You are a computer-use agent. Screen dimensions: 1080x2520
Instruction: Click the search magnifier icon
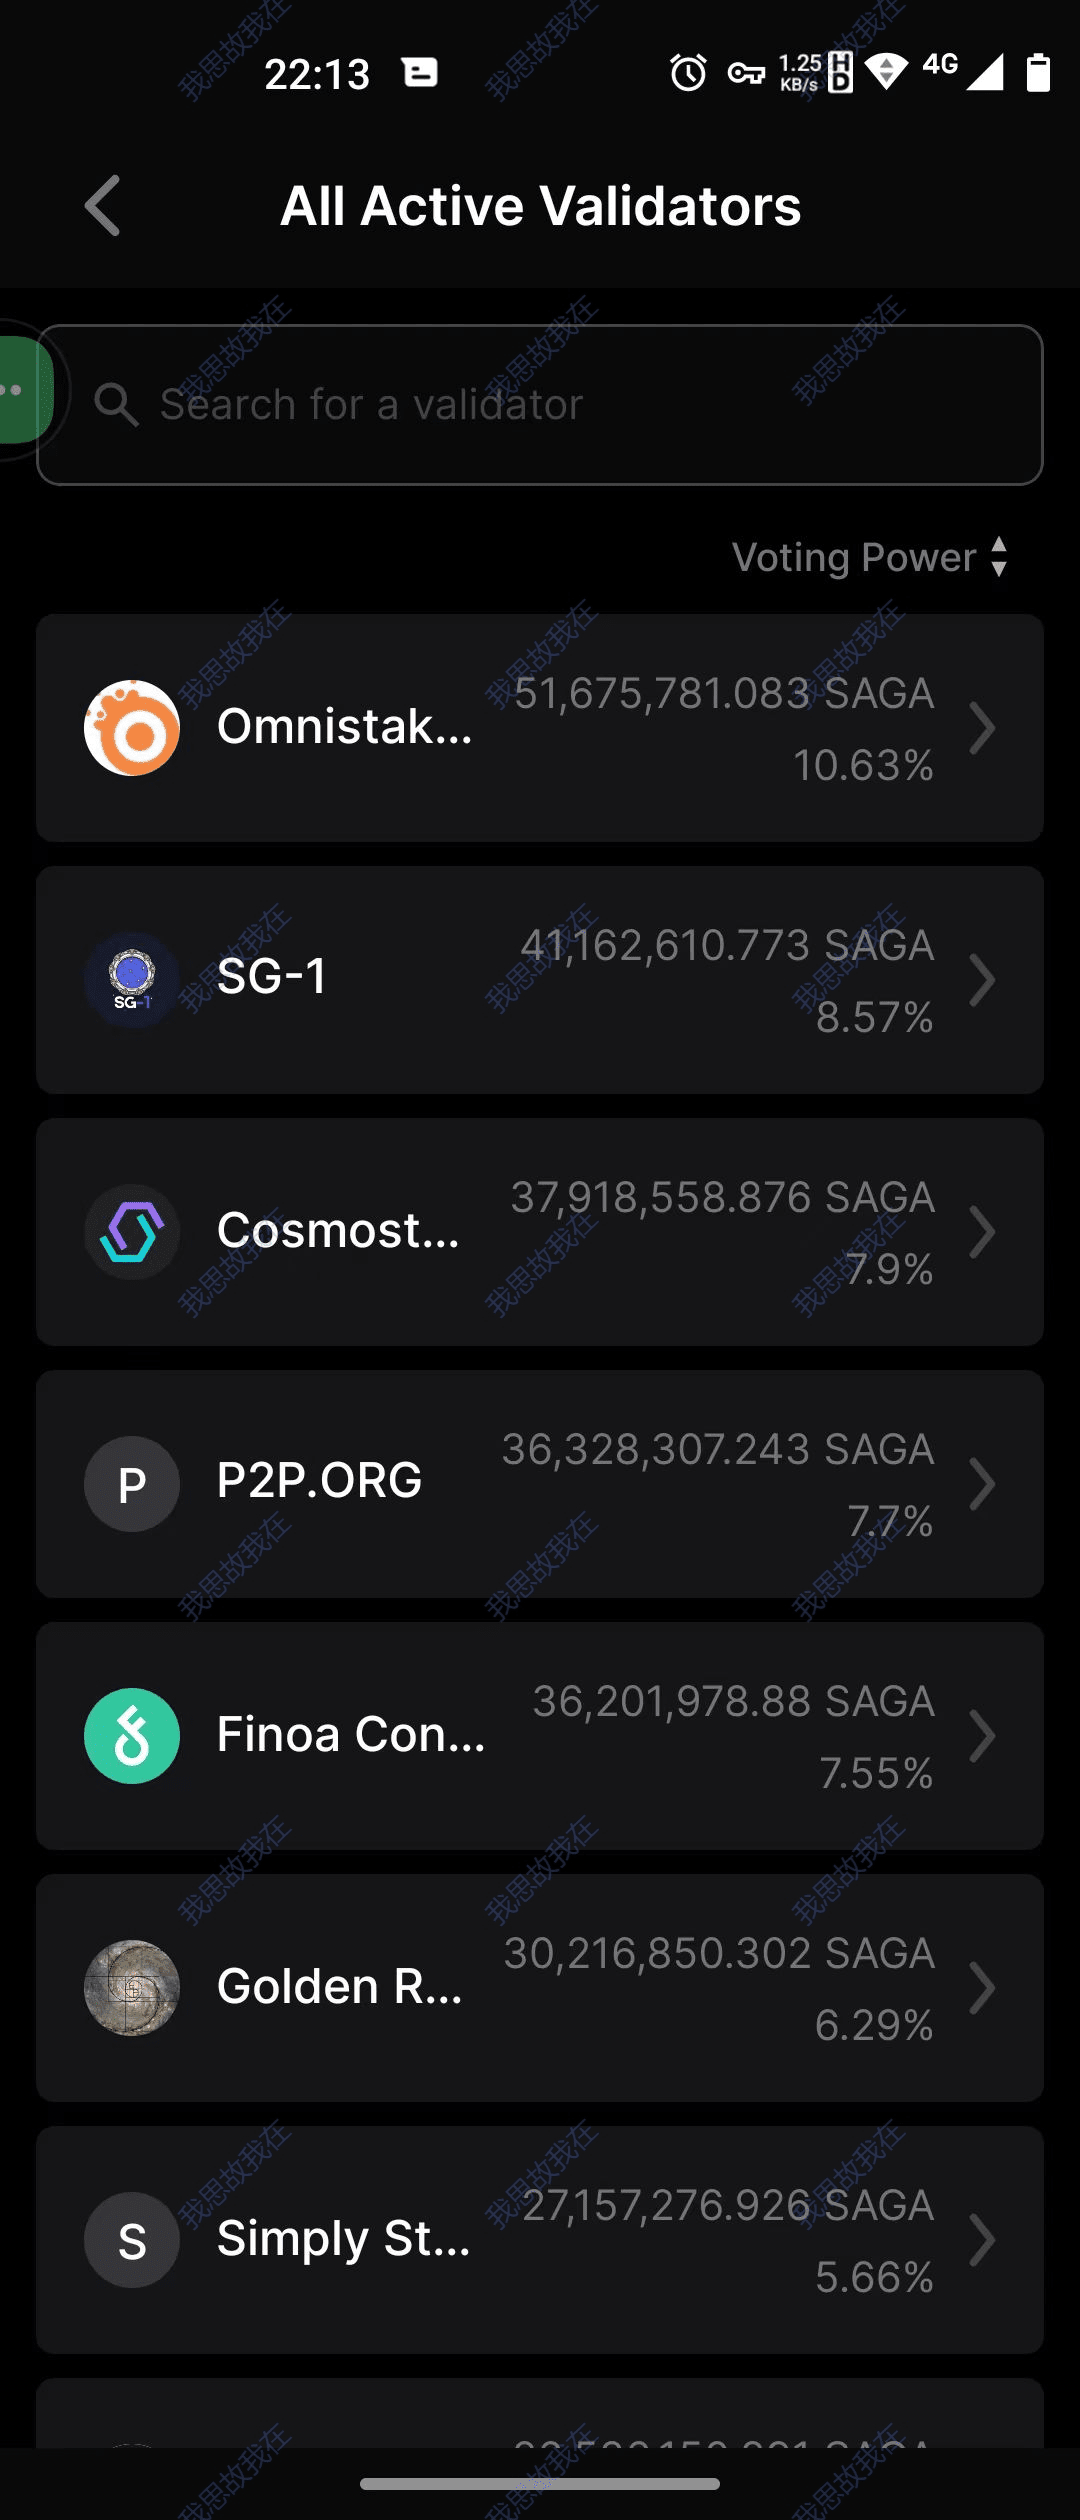point(116,405)
